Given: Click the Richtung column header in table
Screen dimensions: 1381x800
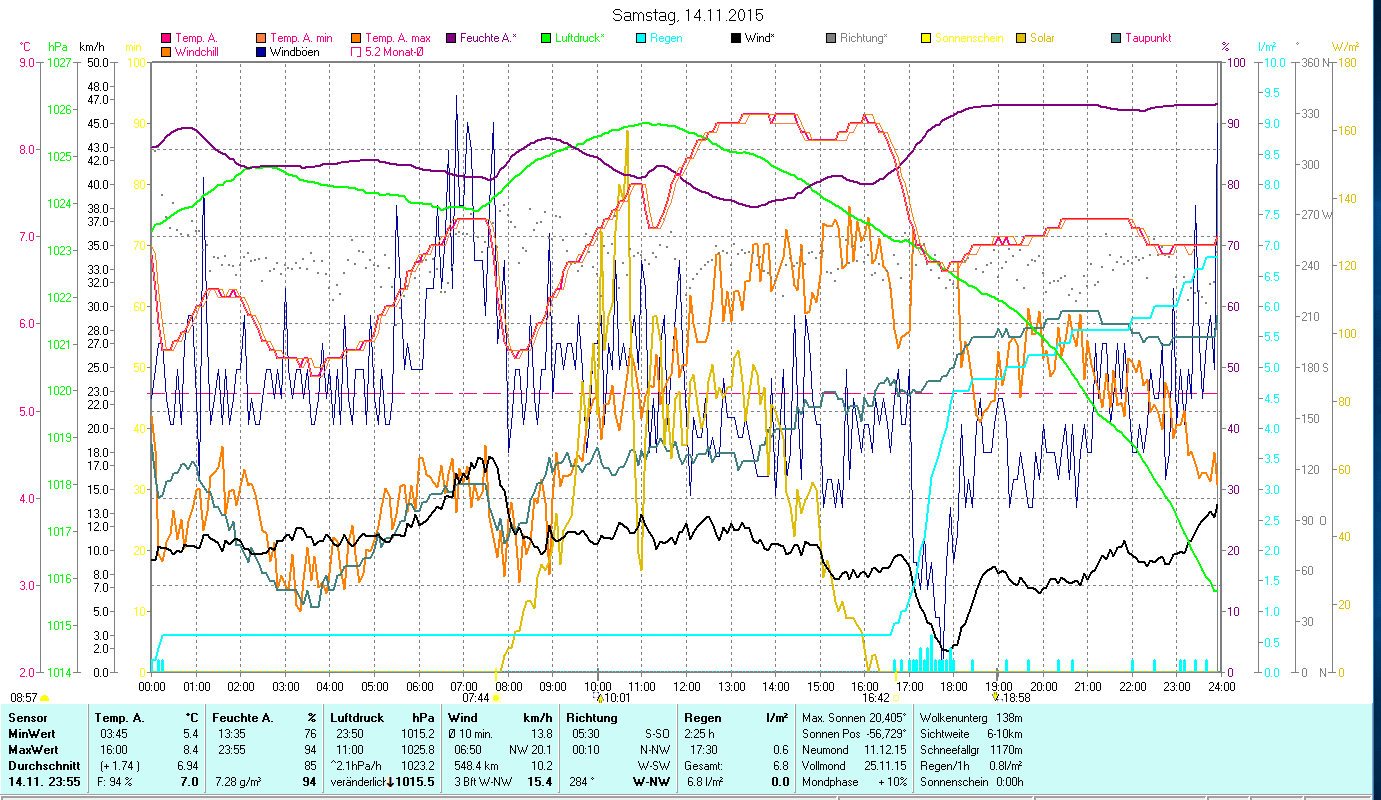Looking at the screenshot, I should coord(592,718).
